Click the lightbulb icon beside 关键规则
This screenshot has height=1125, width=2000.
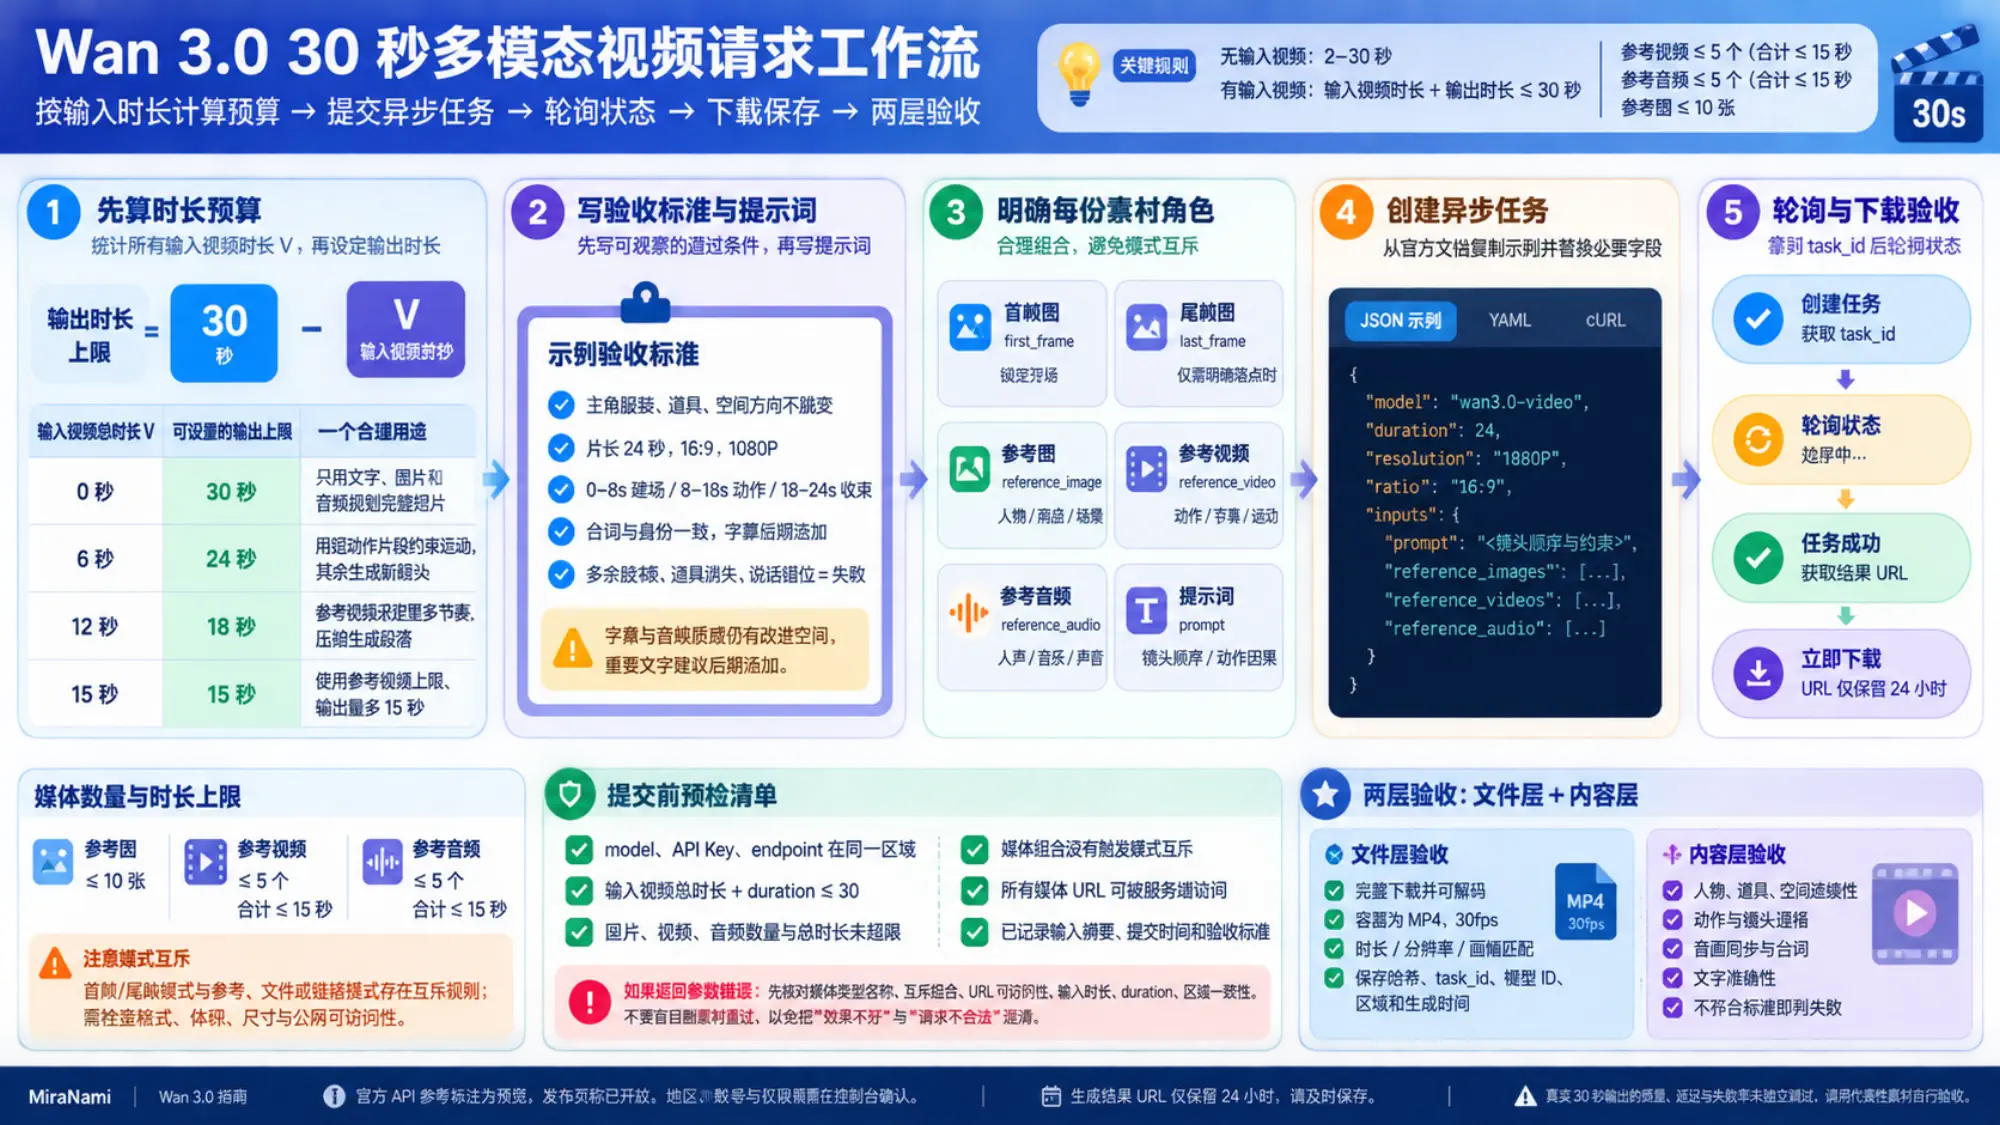[1078, 74]
